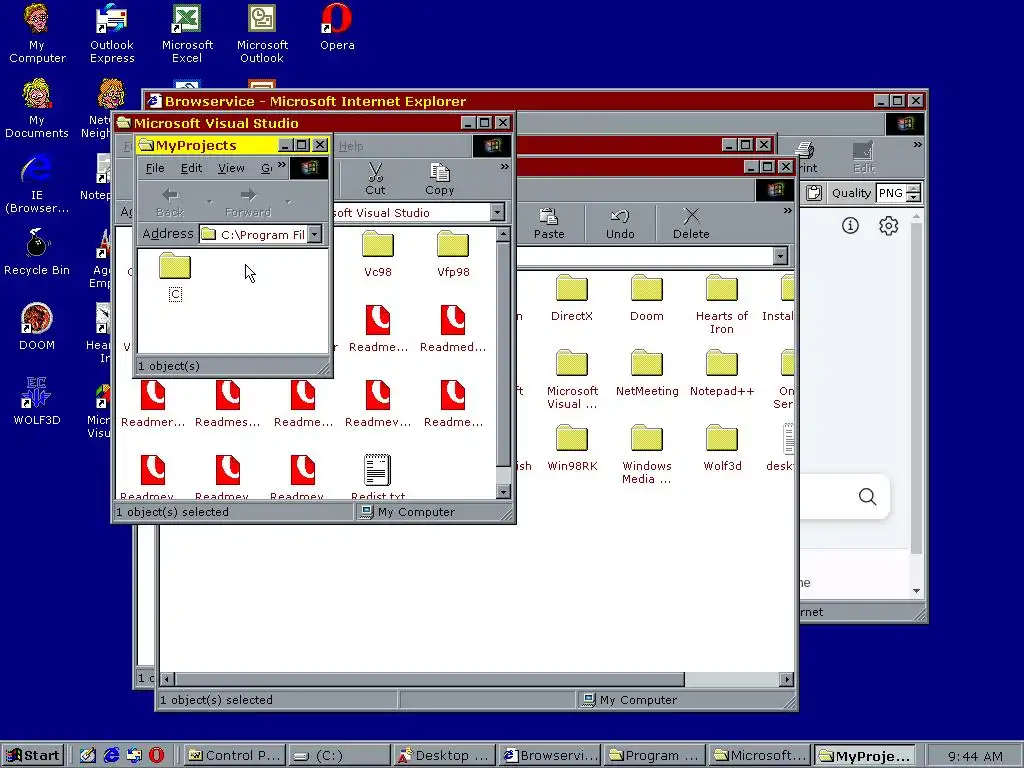Click horizontal scrollbar right arrow in Program Files
The width and height of the screenshot is (1024, 768).
click(x=787, y=679)
